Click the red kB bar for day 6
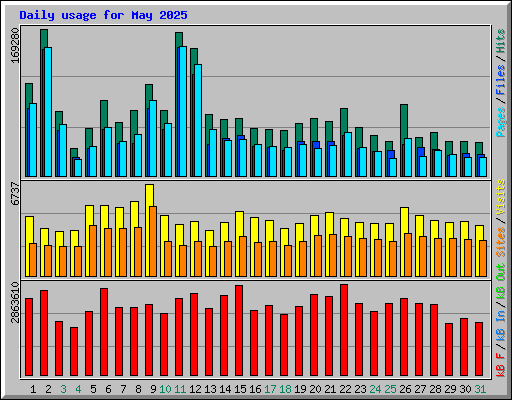This screenshot has height=400, width=512. [104, 332]
